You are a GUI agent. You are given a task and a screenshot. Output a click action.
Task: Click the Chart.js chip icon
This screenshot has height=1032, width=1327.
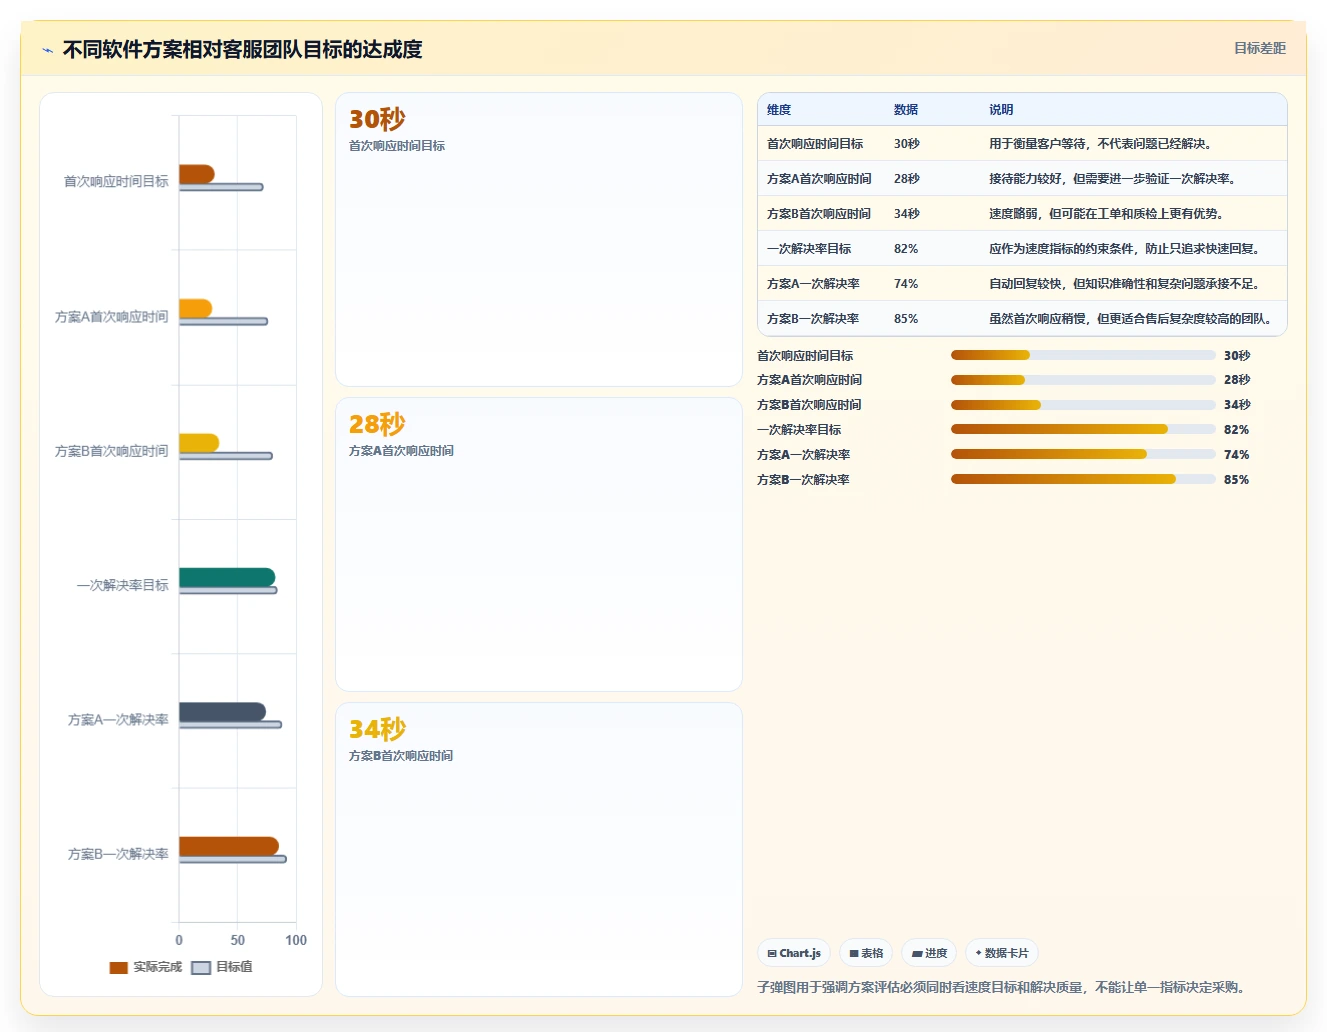click(x=772, y=953)
